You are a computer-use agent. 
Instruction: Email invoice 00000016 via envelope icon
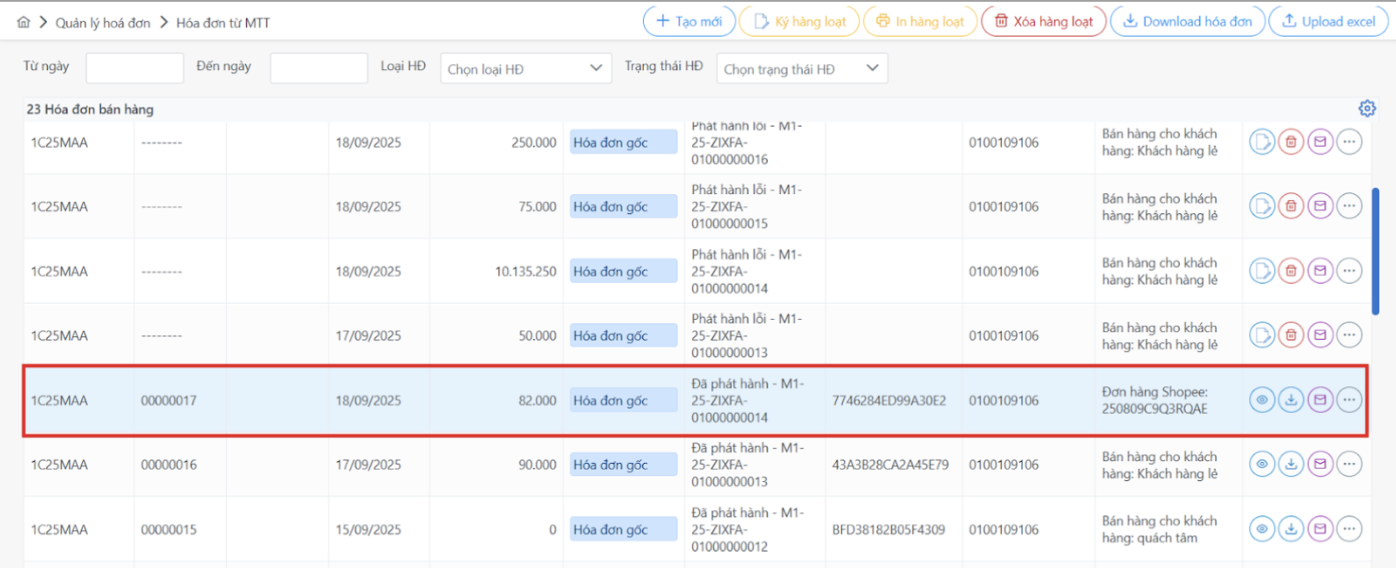[1320, 465]
